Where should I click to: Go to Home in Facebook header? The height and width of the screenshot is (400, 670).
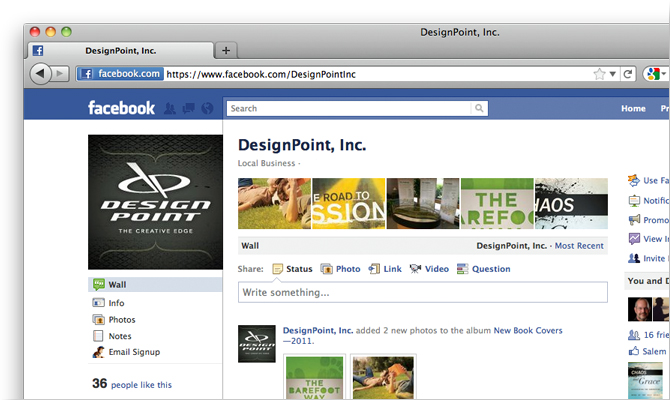click(633, 109)
